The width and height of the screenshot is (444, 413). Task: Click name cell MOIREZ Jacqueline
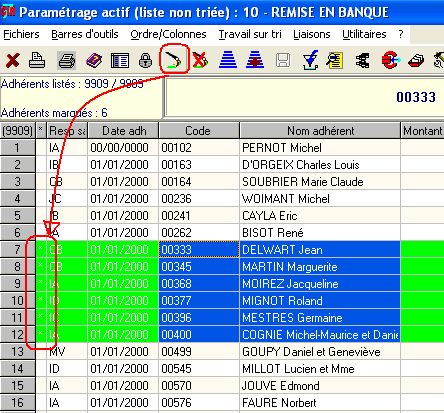click(x=320, y=284)
